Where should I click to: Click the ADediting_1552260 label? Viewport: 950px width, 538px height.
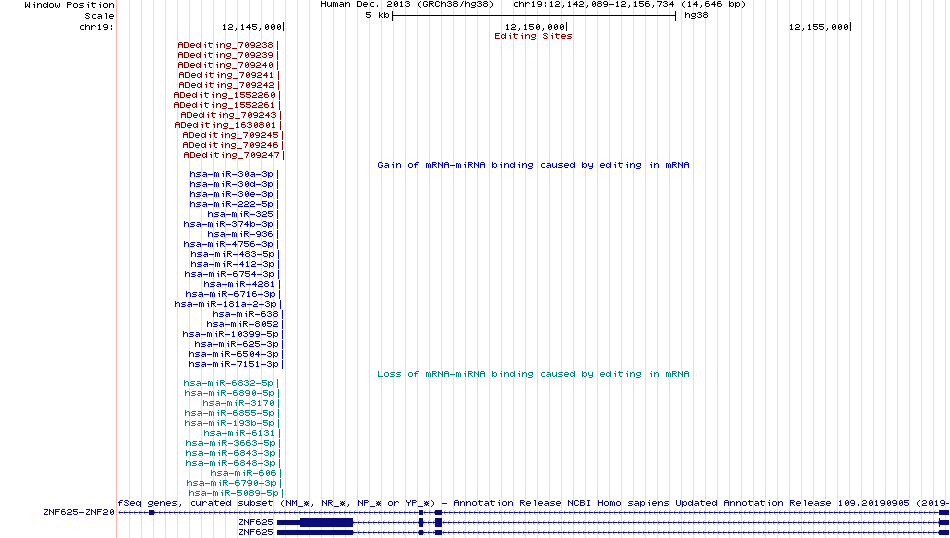(224, 95)
